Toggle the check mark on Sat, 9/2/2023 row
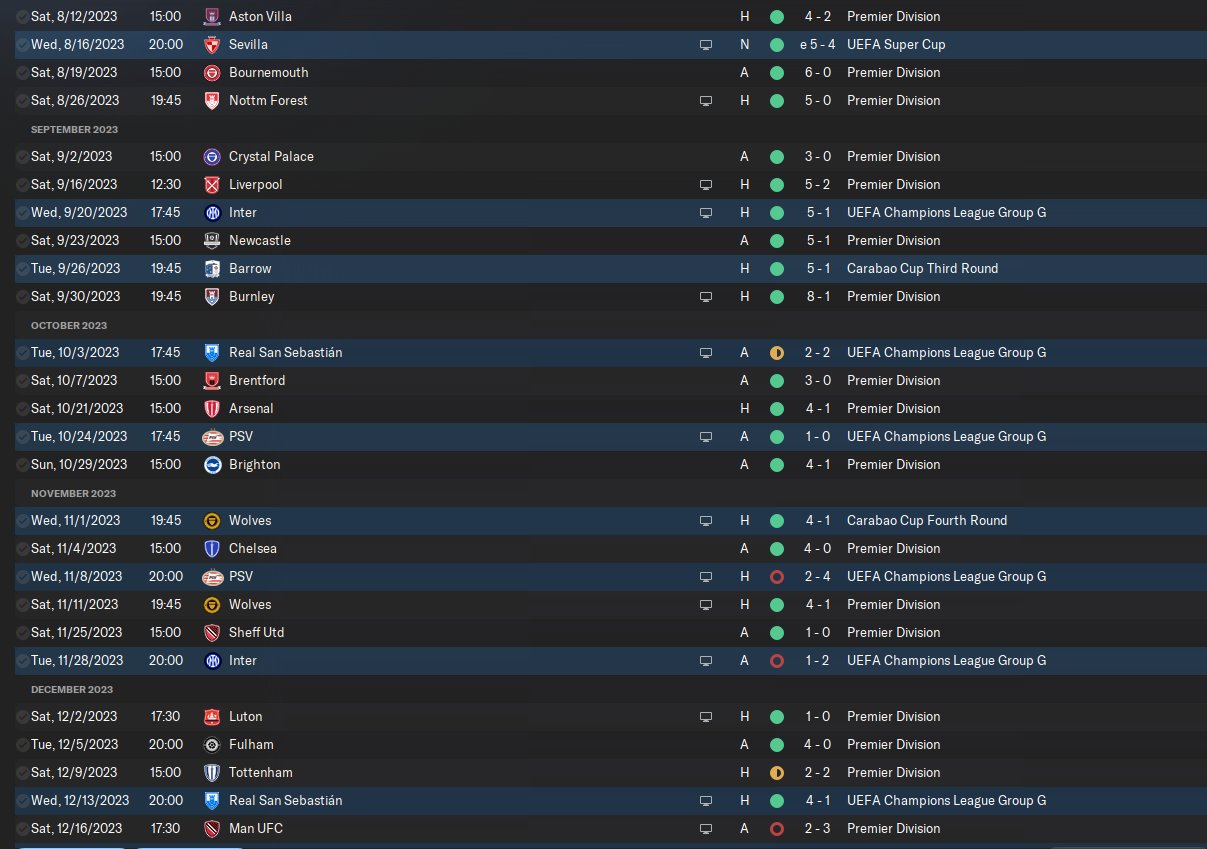Screen dimensions: 1207x849 pos(22,157)
